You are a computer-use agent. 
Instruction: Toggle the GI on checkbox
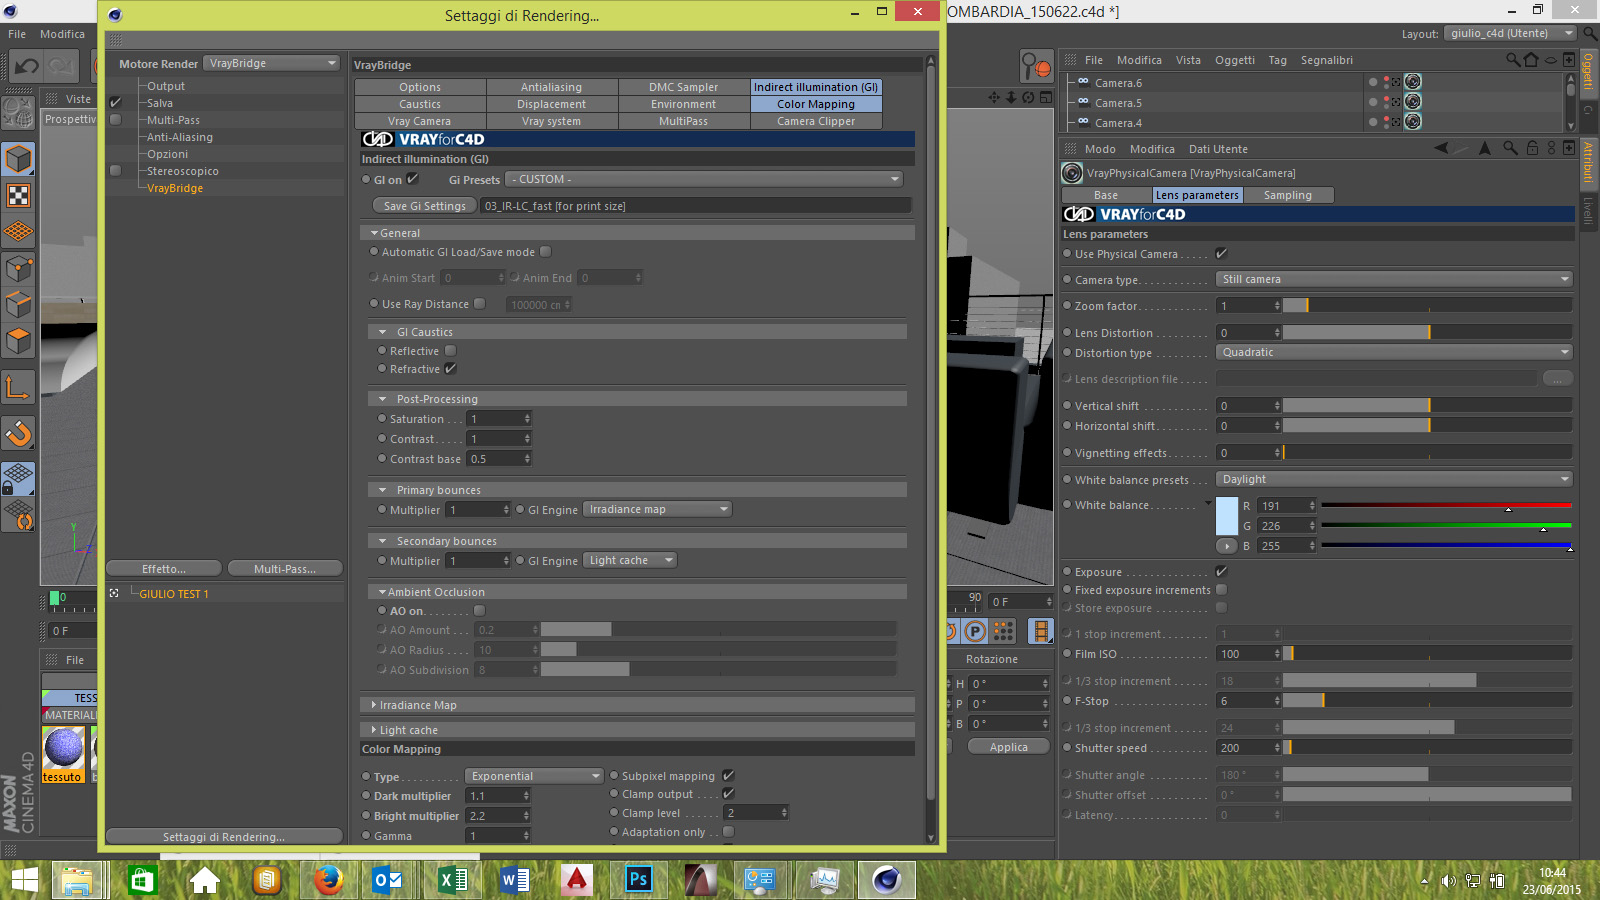(x=412, y=179)
